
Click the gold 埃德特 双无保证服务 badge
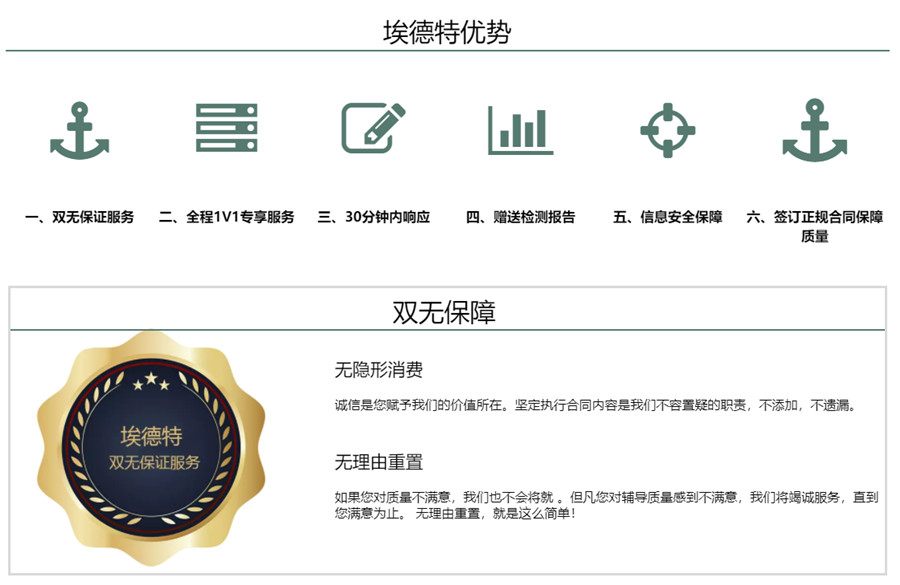151,448
